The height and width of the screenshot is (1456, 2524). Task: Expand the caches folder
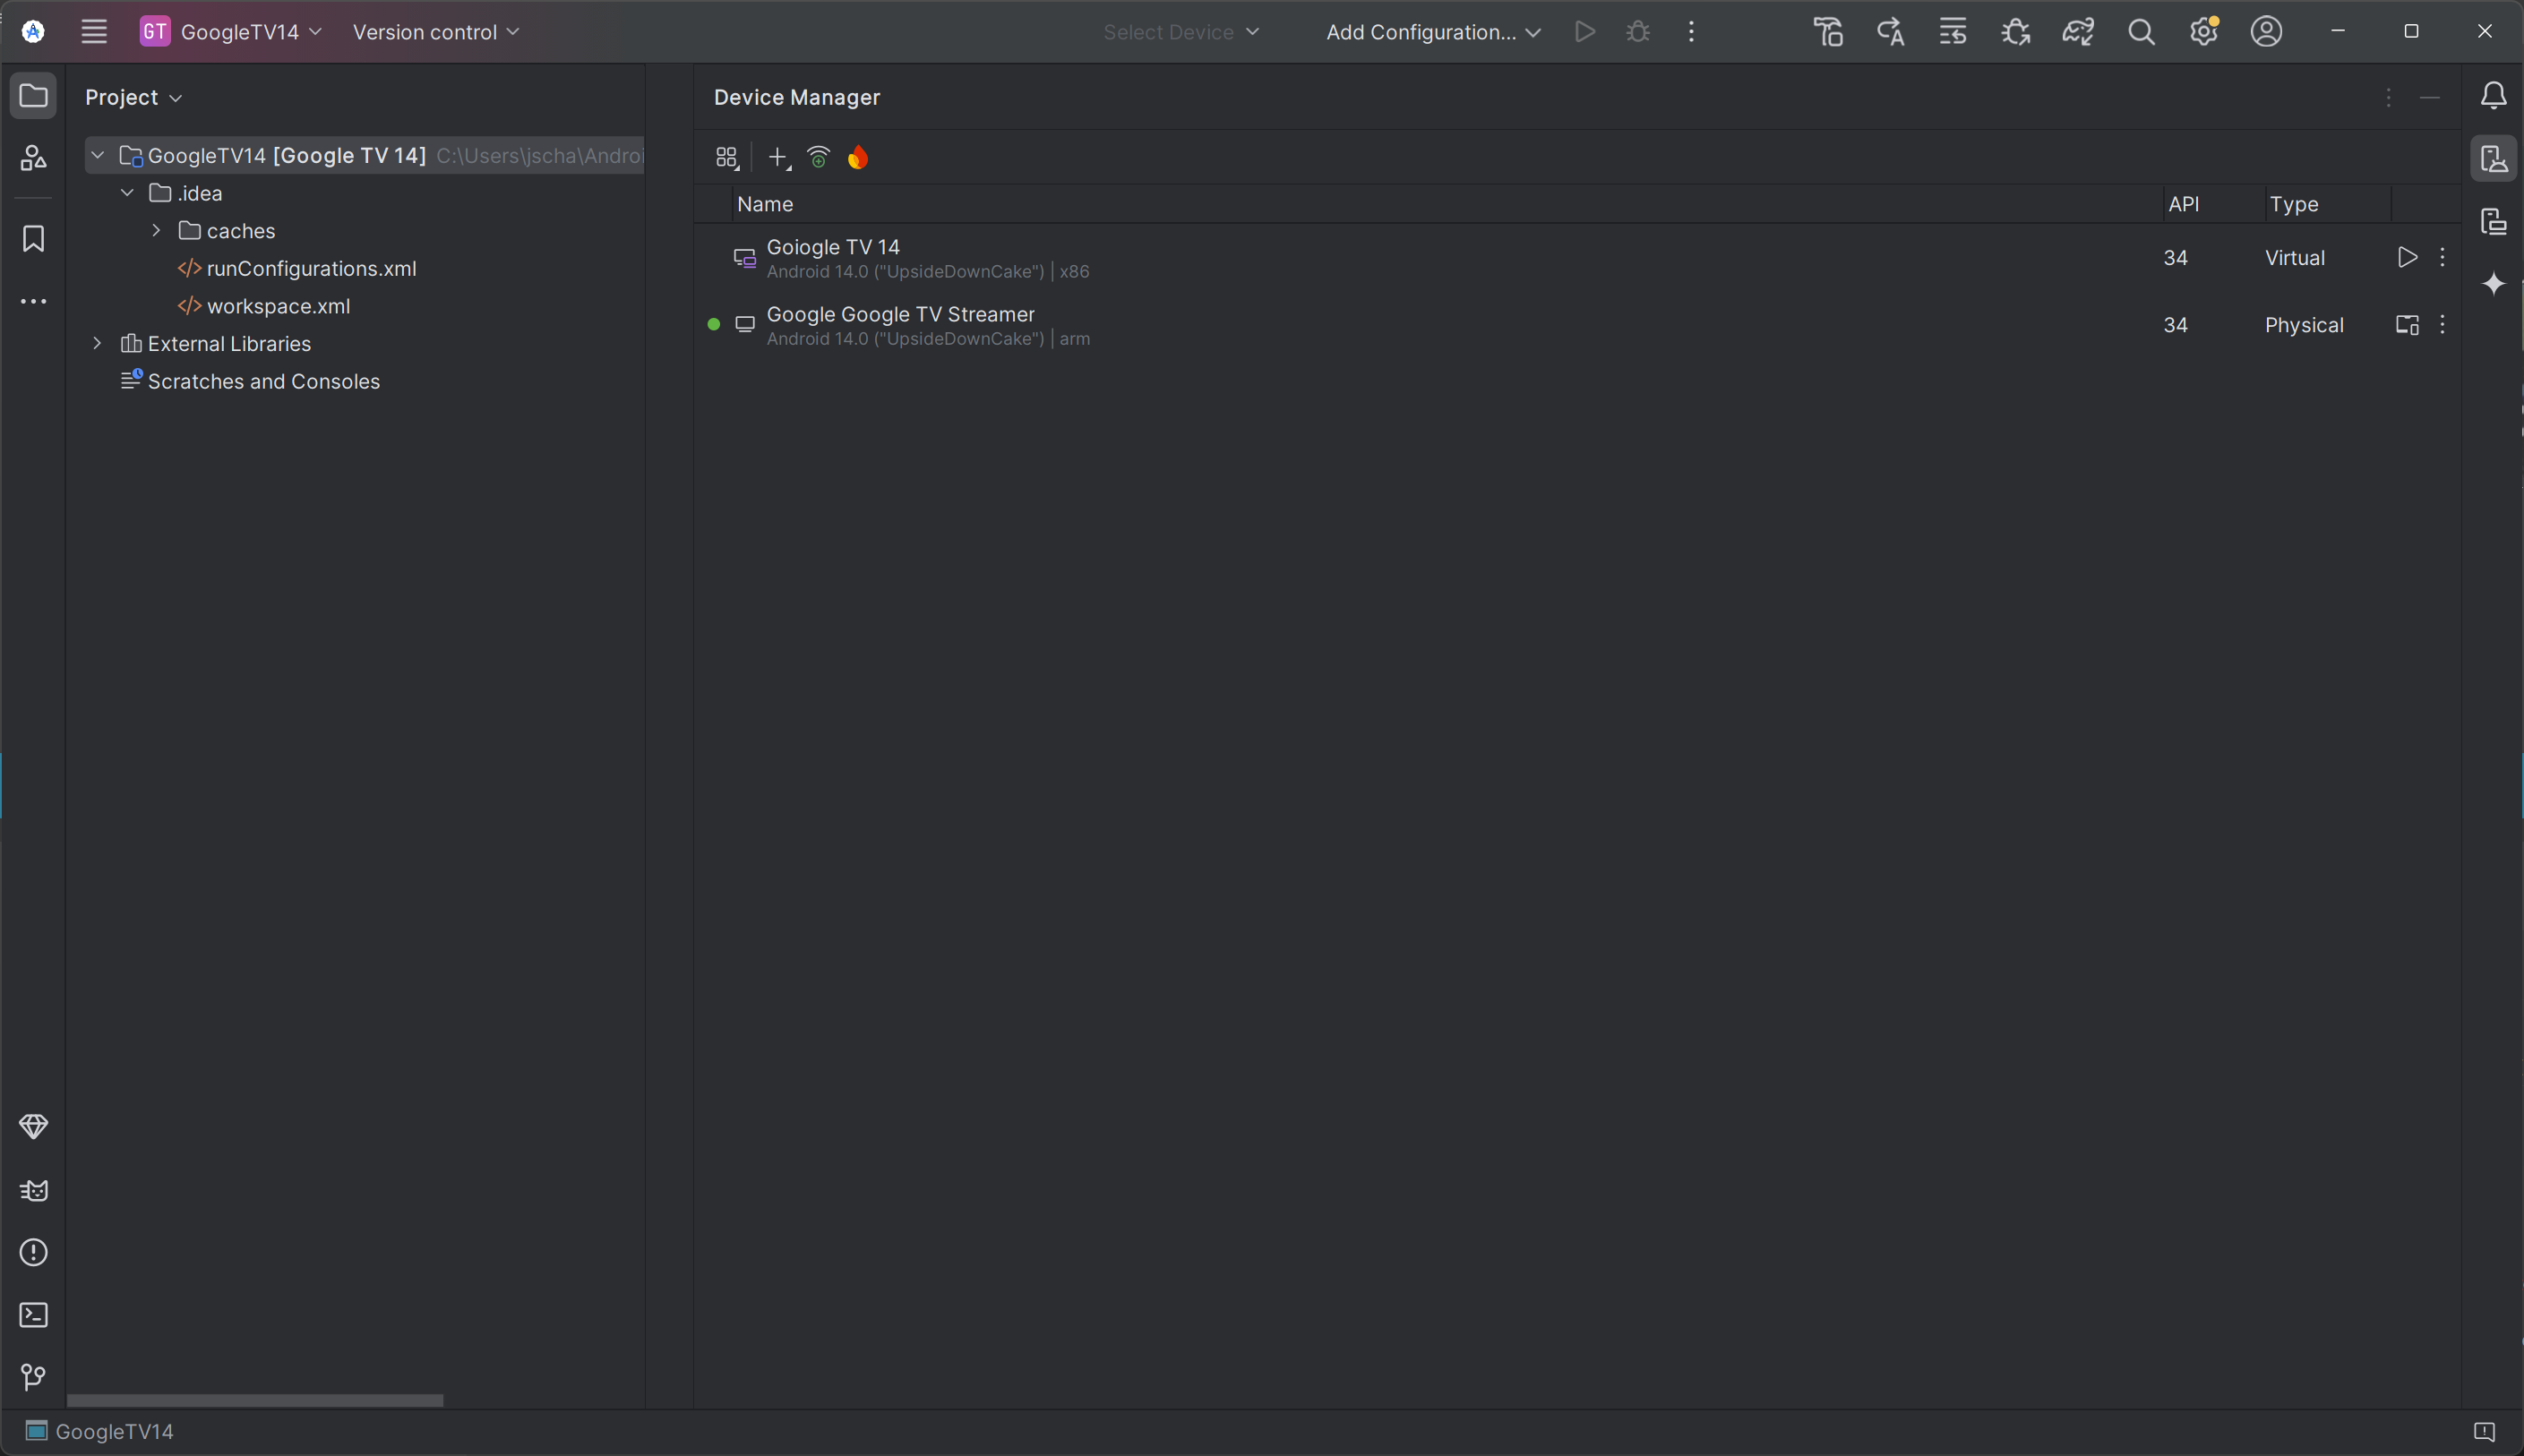(x=156, y=231)
